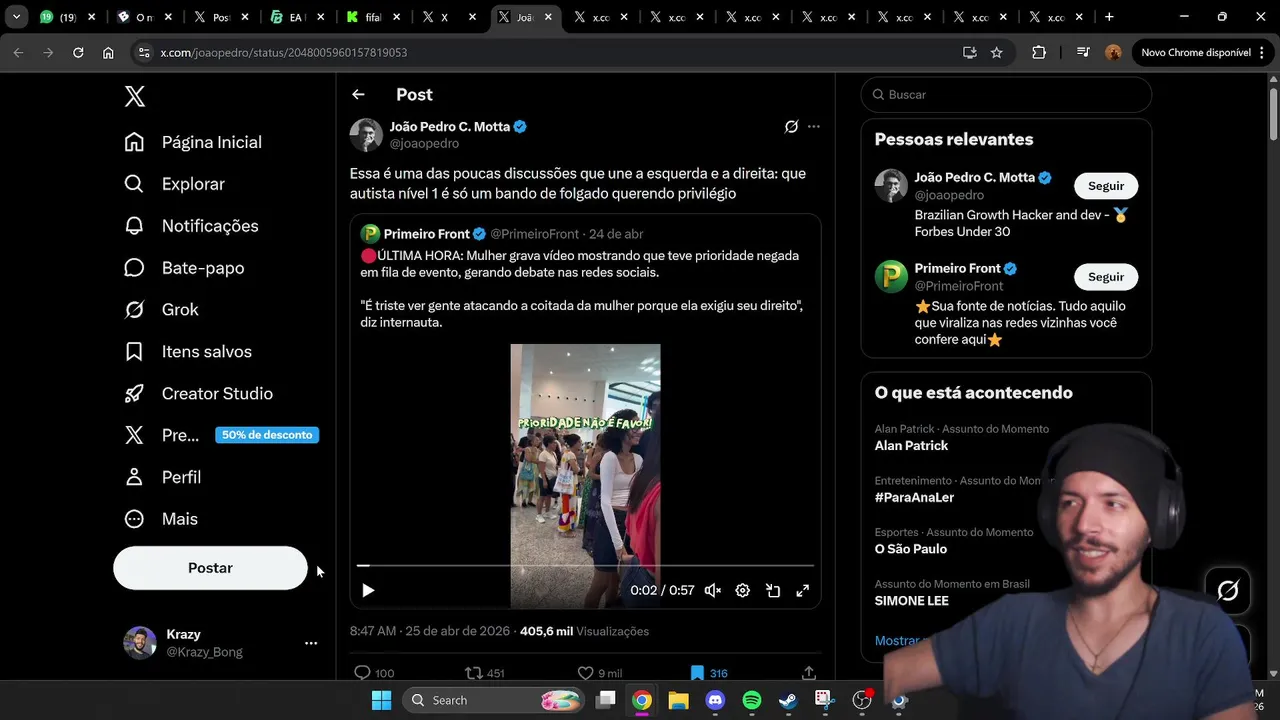Open Grok icon in sidebar
1280x720 pixels.
134,310
